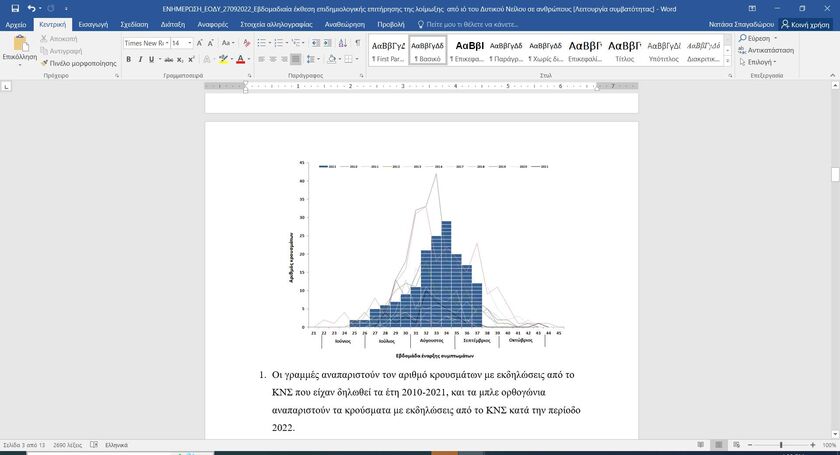
Task: Click the underline button
Action: click(x=153, y=59)
